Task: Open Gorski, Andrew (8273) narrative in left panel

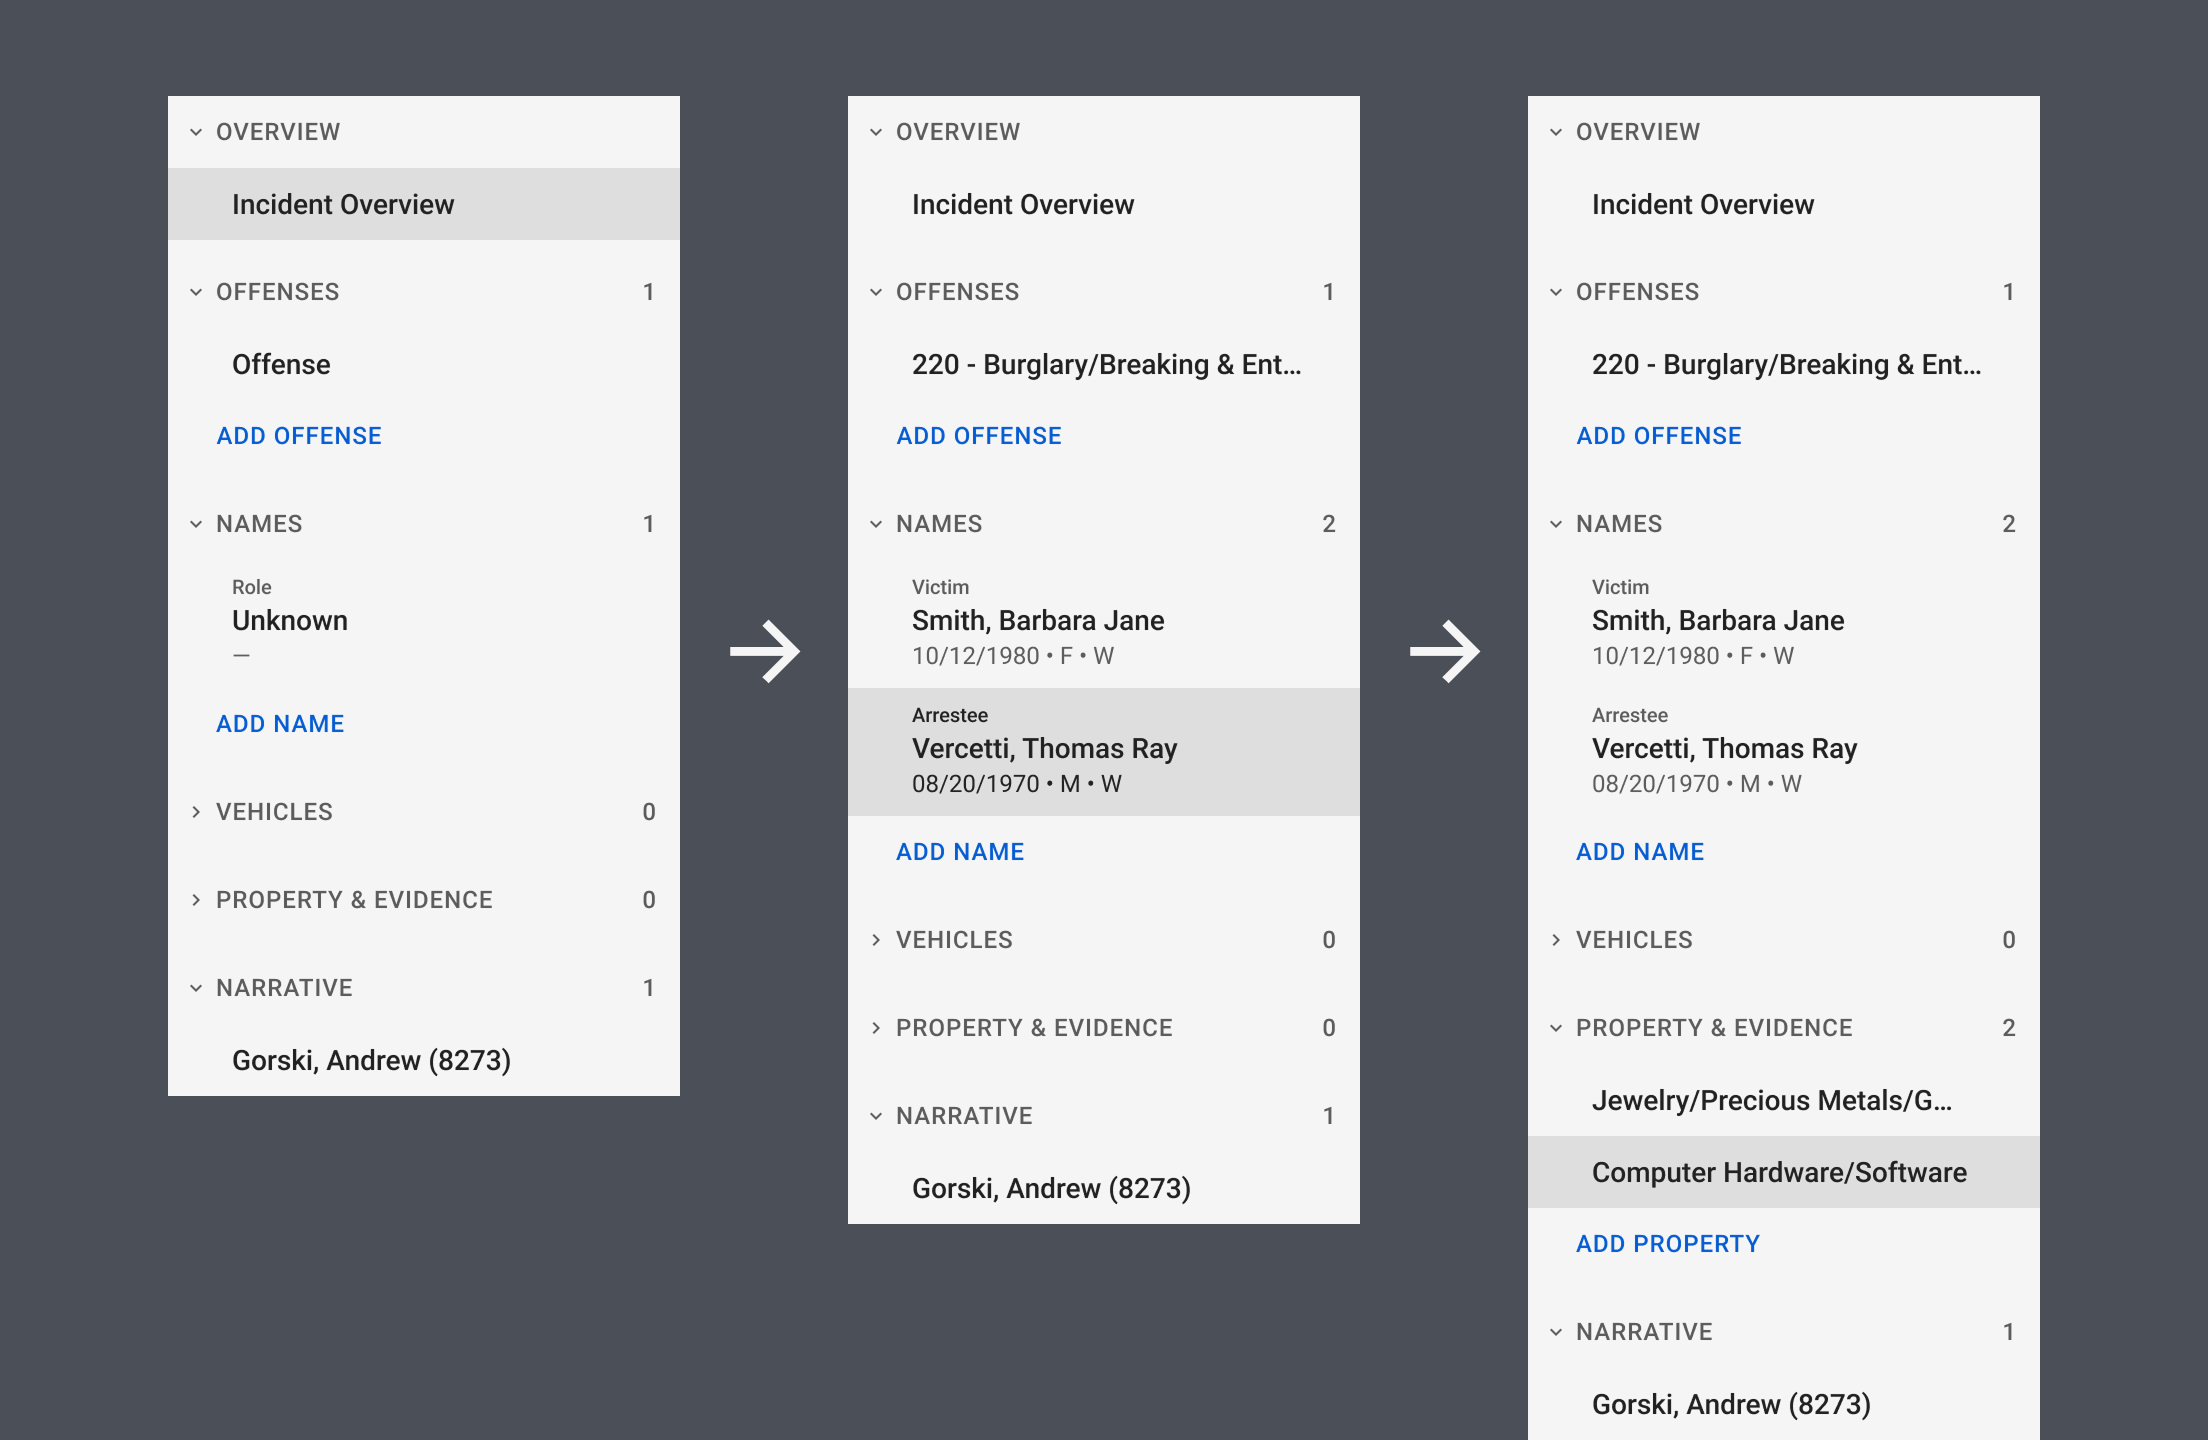Action: tap(424, 1060)
